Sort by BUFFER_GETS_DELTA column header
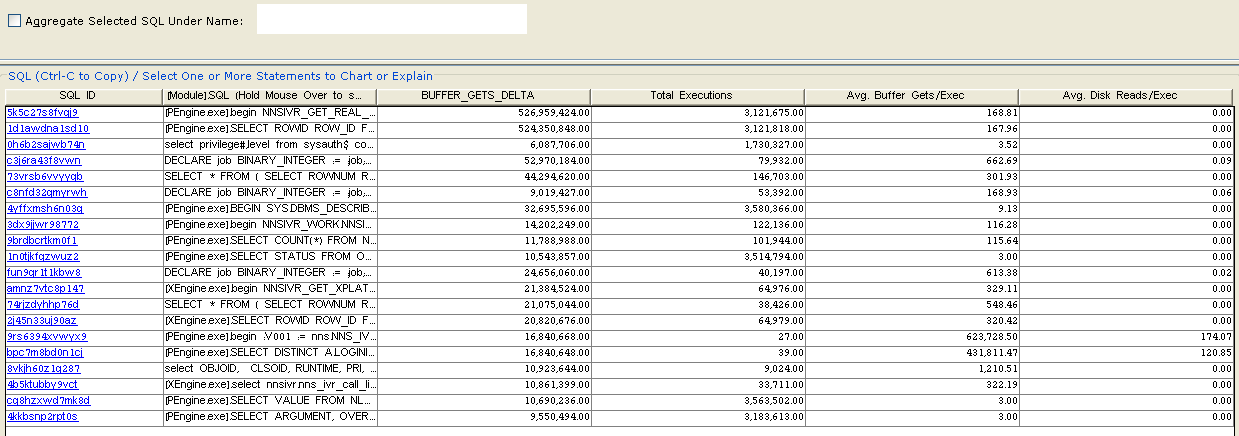1239x436 pixels. click(483, 96)
